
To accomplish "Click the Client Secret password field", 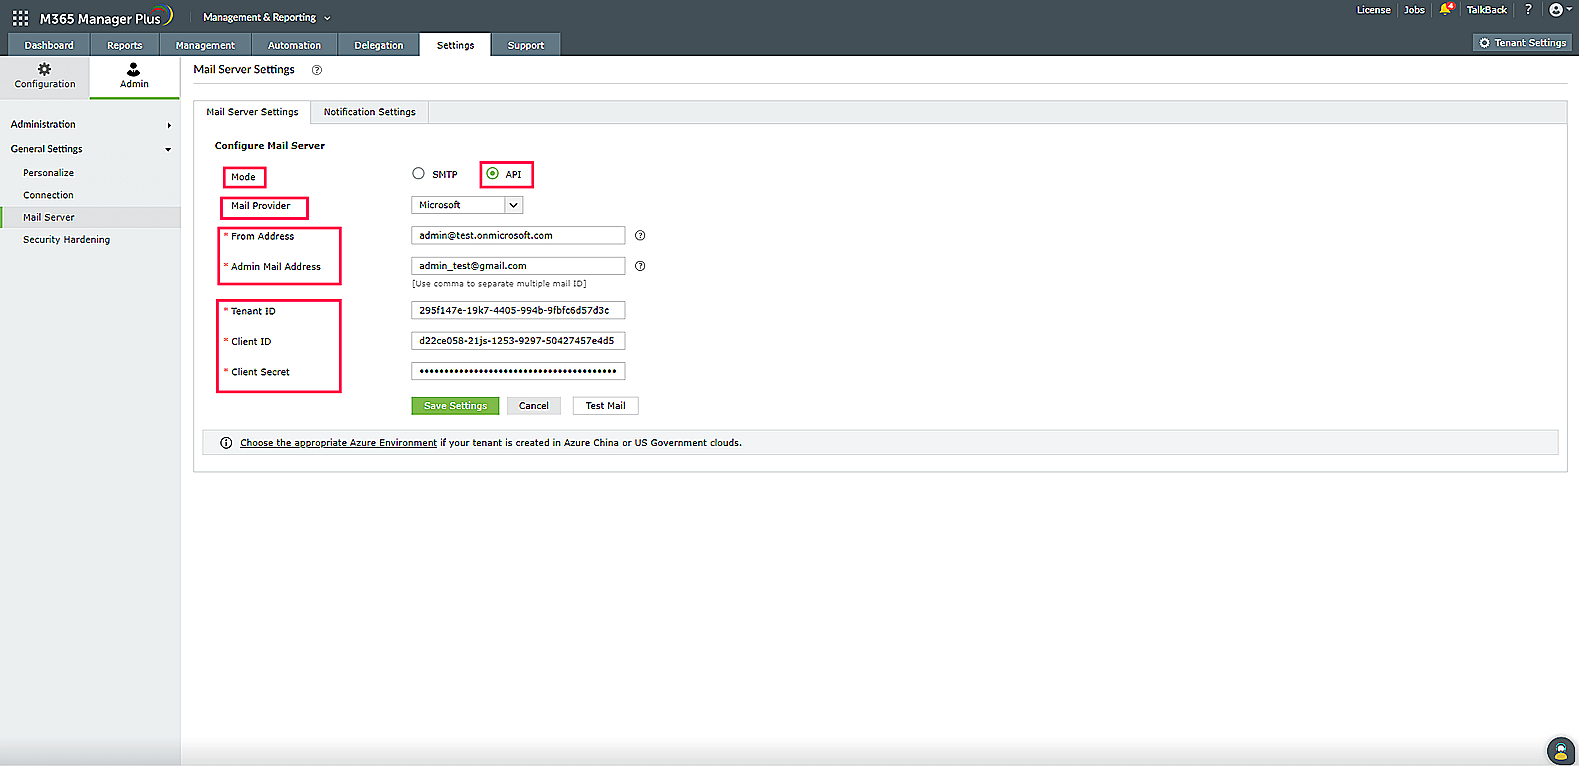I will point(518,371).
